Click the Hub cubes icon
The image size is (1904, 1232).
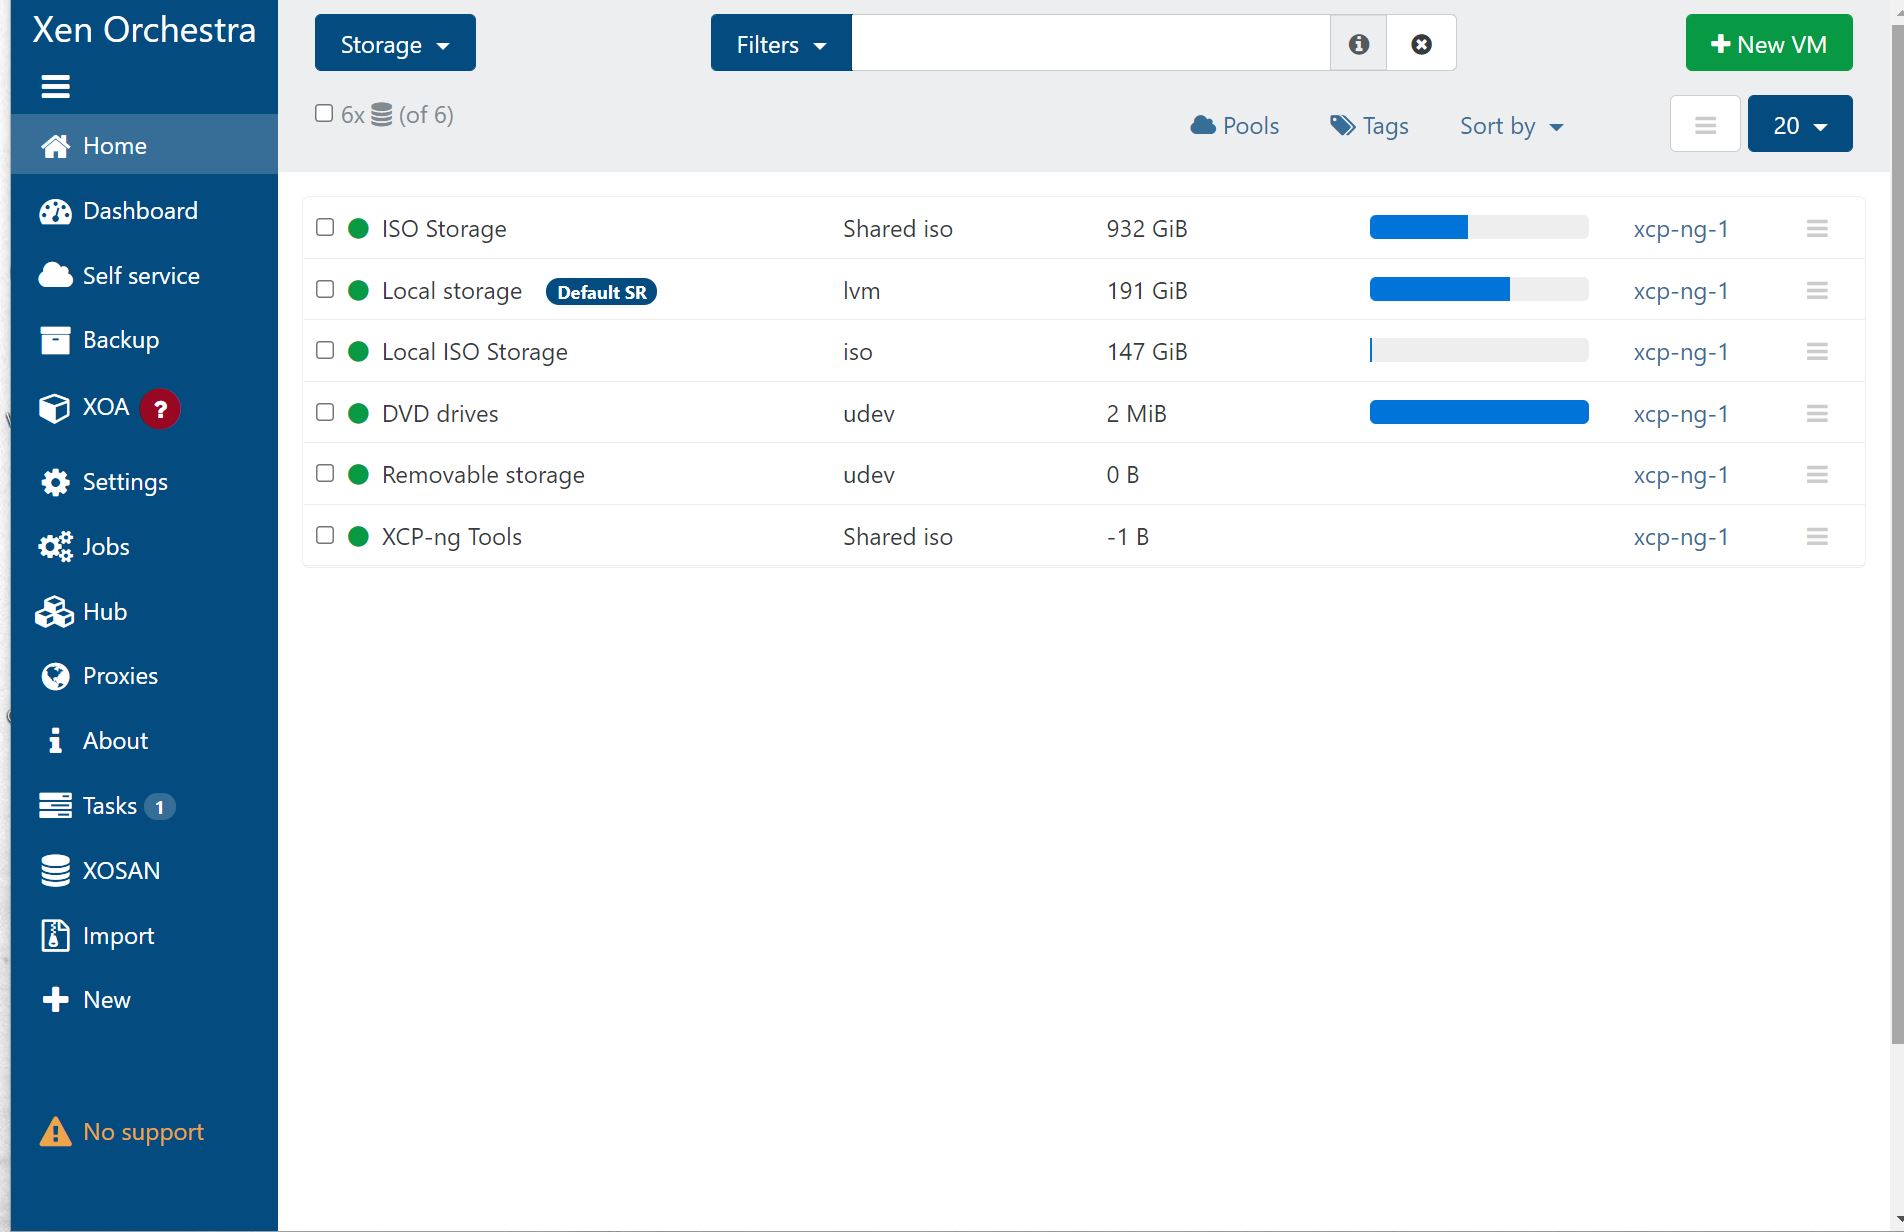55,612
